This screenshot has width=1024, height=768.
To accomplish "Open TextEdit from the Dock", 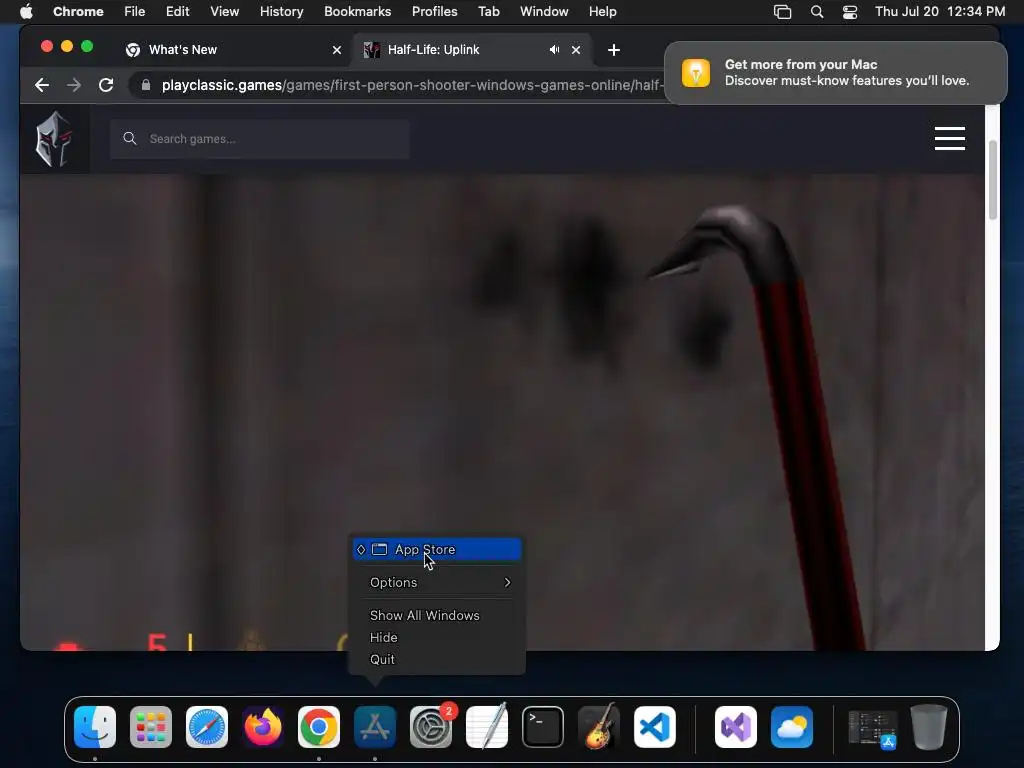I will point(487,727).
